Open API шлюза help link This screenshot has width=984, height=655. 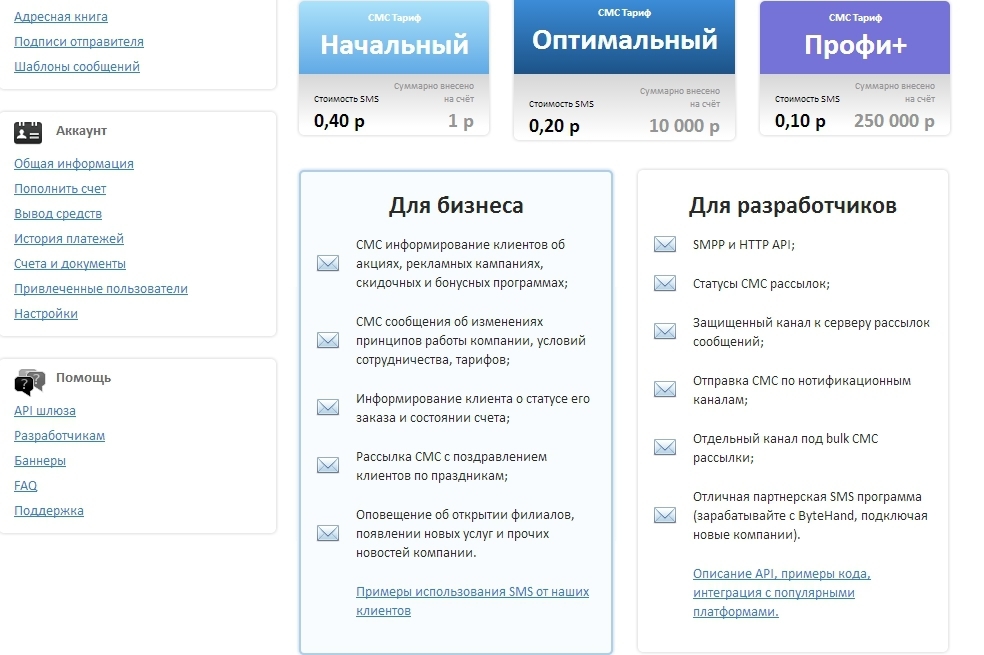(45, 411)
